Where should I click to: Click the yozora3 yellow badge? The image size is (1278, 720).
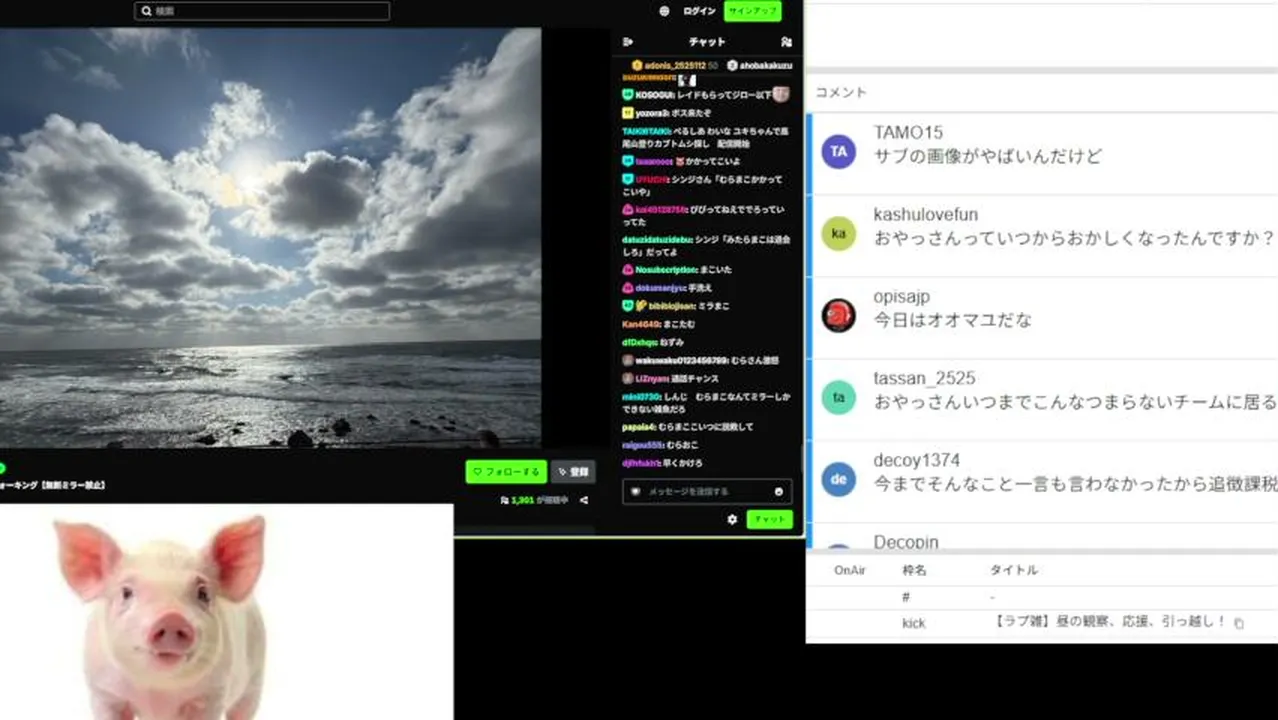pyautogui.click(x=627, y=113)
